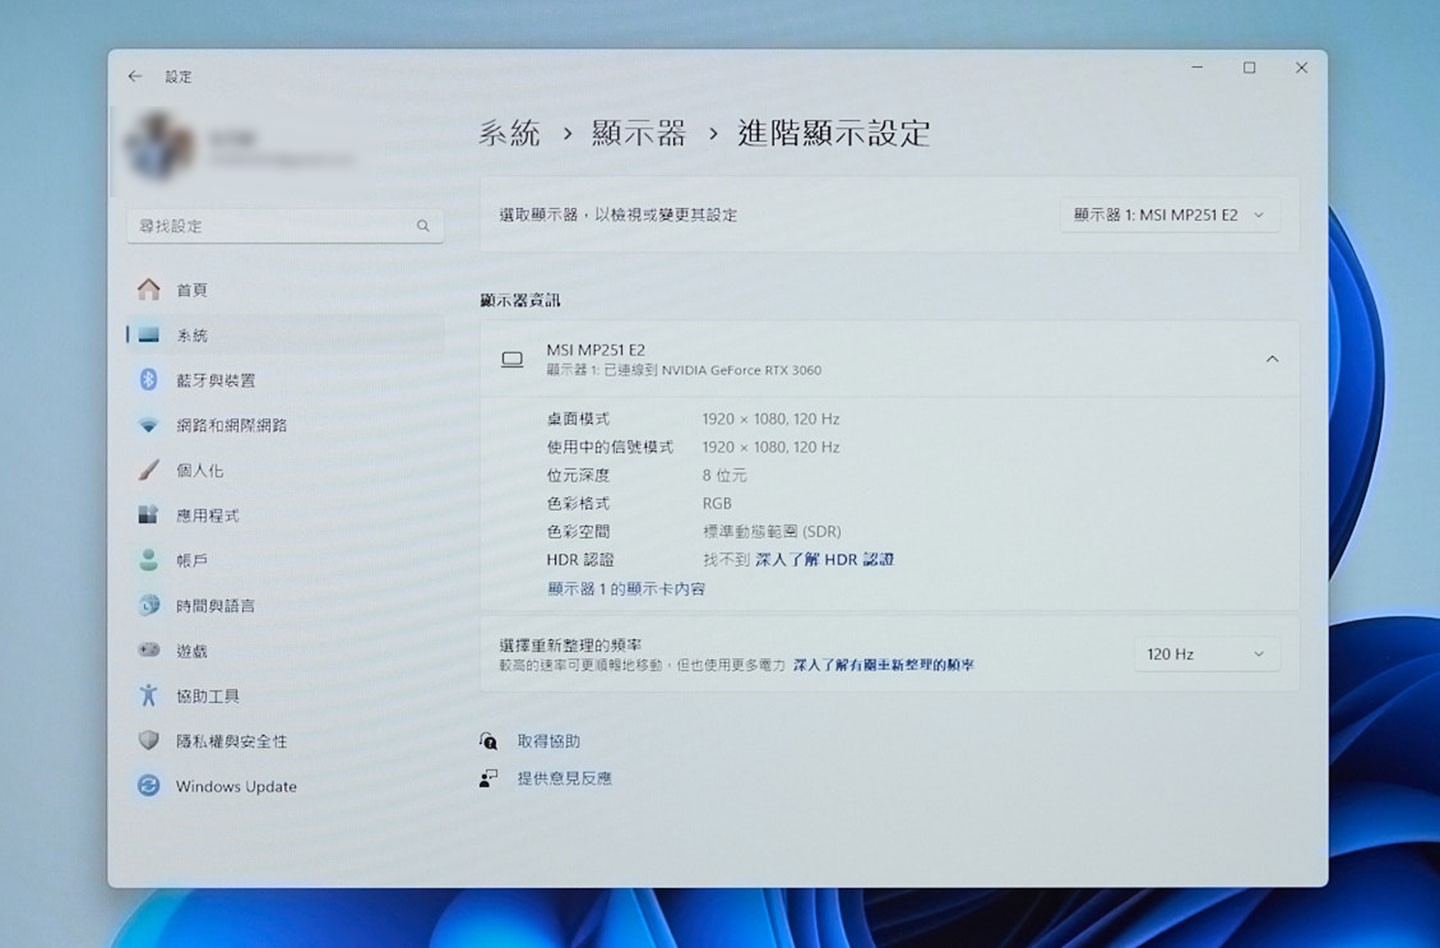Click the personalization brush icon
Screen dimensions: 1440x948
tap(149, 470)
